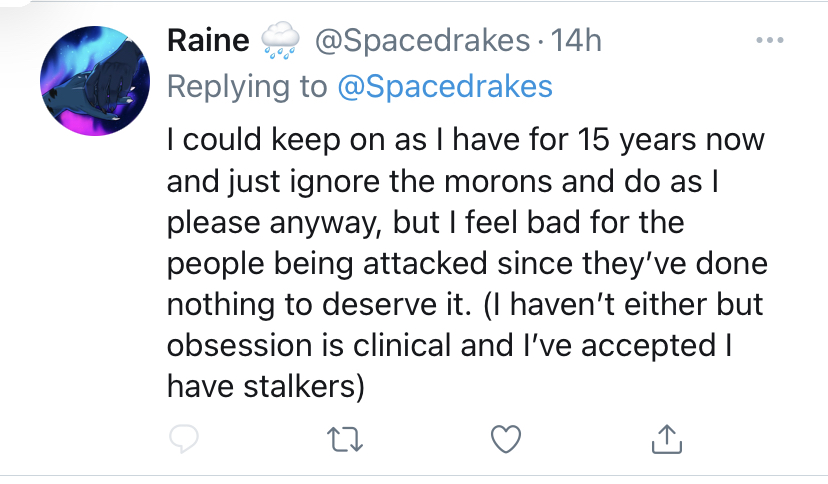Open the three-dot more options menu
This screenshot has width=828, height=484.
pyautogui.click(x=770, y=40)
